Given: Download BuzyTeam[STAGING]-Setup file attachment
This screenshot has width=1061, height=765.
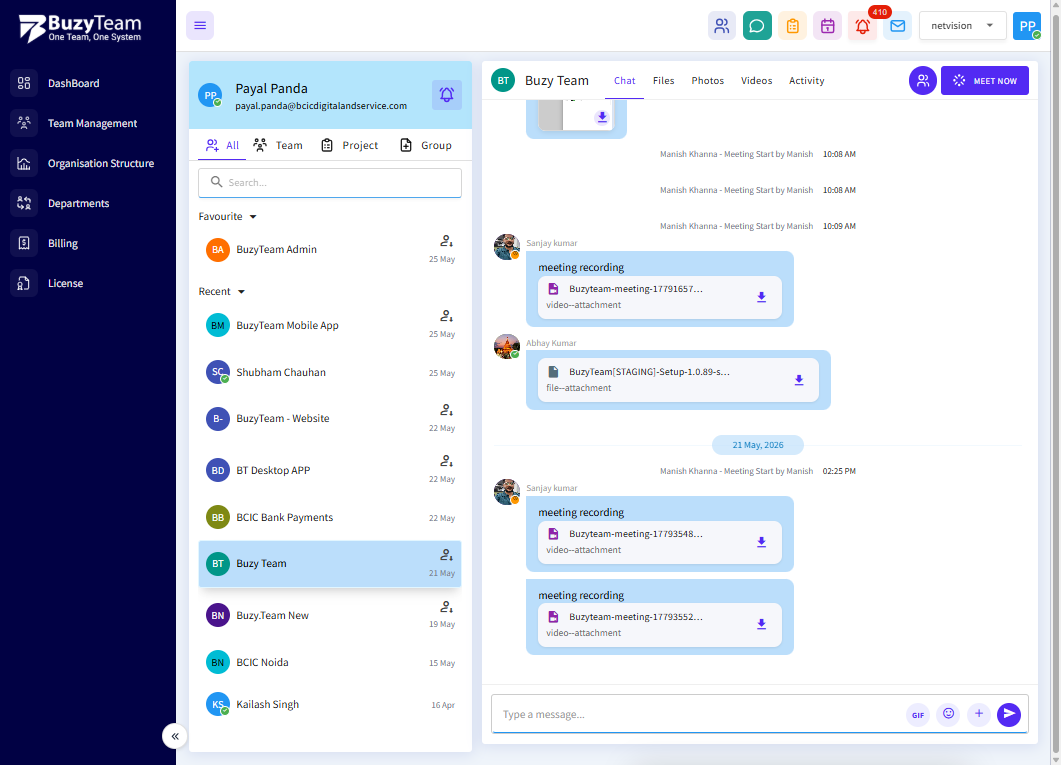Looking at the screenshot, I should coord(798,380).
